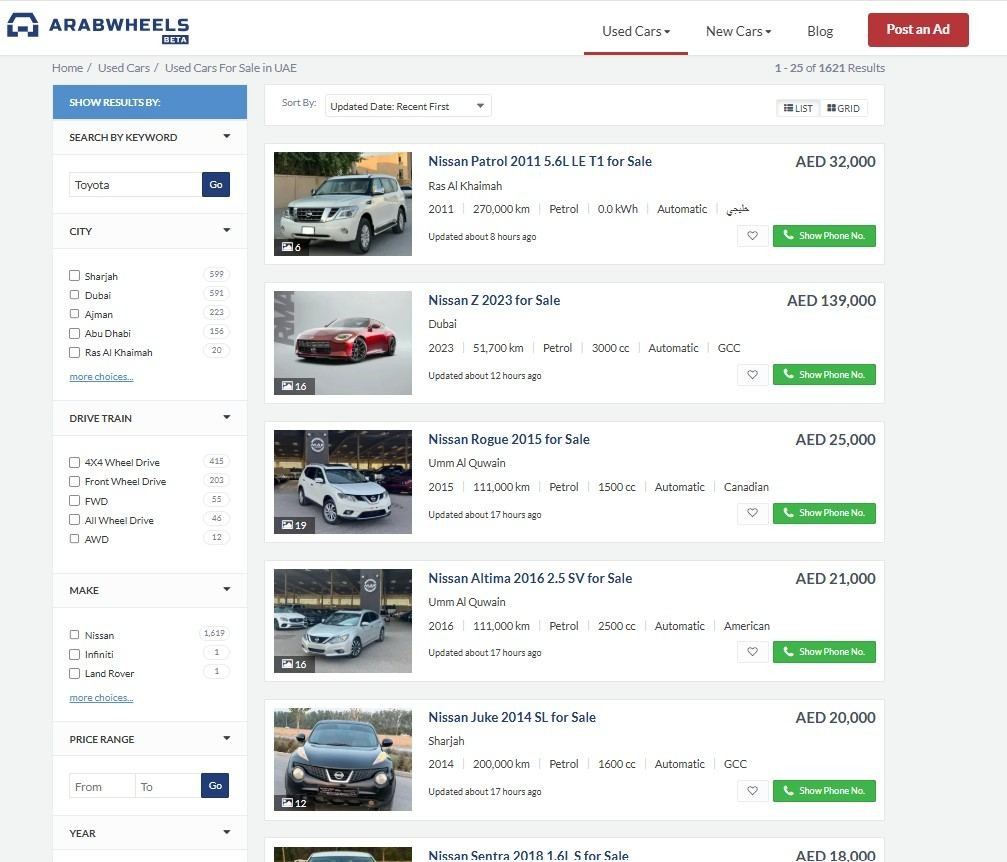Go to Used Cars breadcrumb
1007x862 pixels.
click(x=124, y=67)
